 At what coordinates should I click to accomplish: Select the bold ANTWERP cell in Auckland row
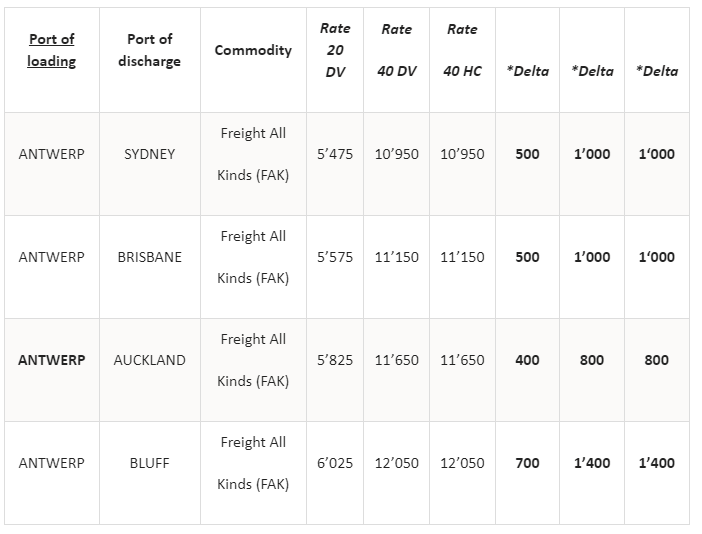51,360
